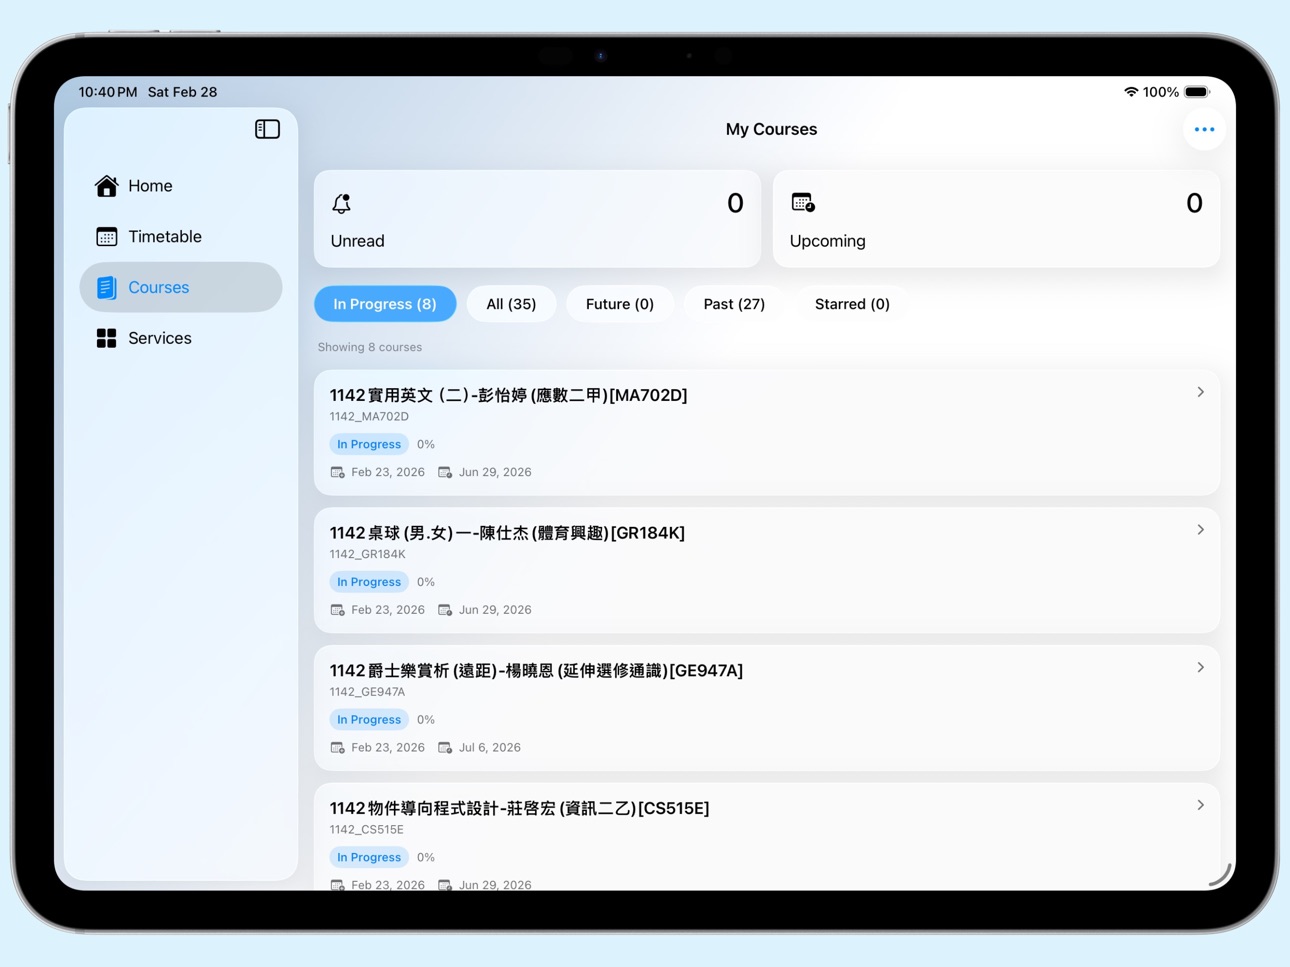The width and height of the screenshot is (1290, 967).
Task: Click the battery status icon
Action: [x=1197, y=92]
